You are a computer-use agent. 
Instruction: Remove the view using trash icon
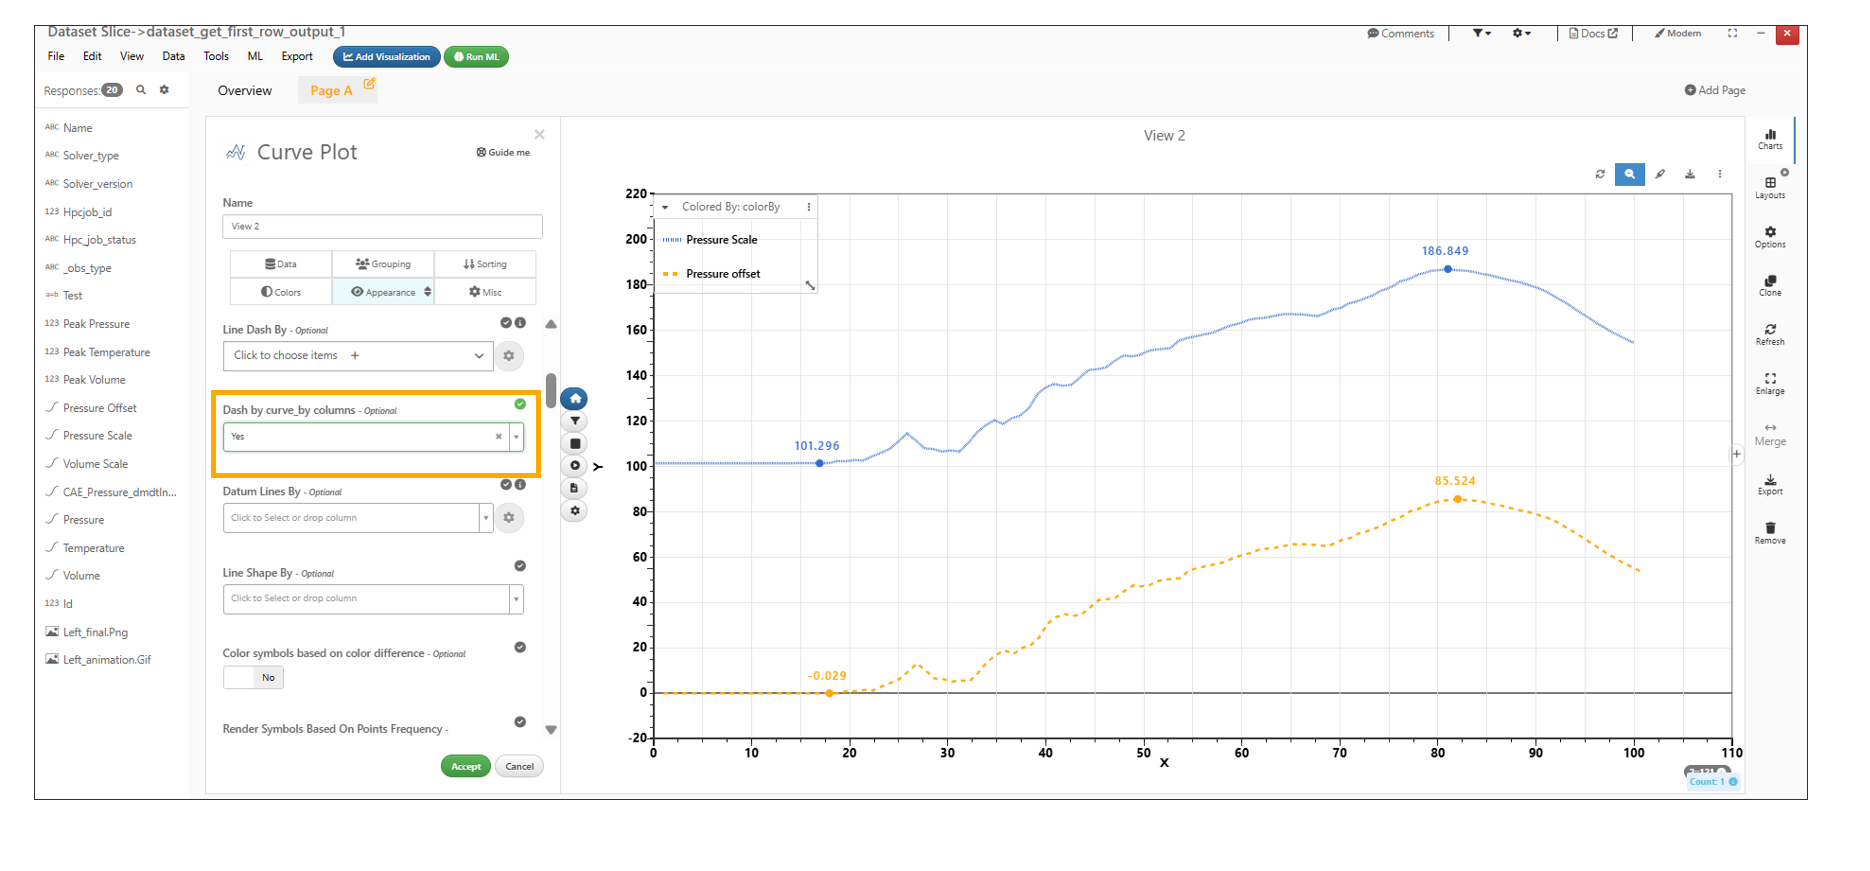(1770, 532)
